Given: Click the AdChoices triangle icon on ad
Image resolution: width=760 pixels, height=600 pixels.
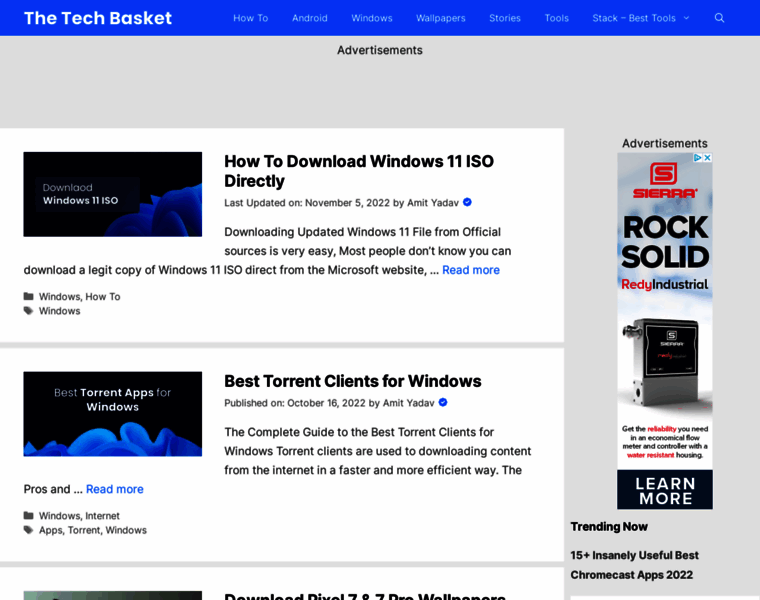Looking at the screenshot, I should pos(698,158).
